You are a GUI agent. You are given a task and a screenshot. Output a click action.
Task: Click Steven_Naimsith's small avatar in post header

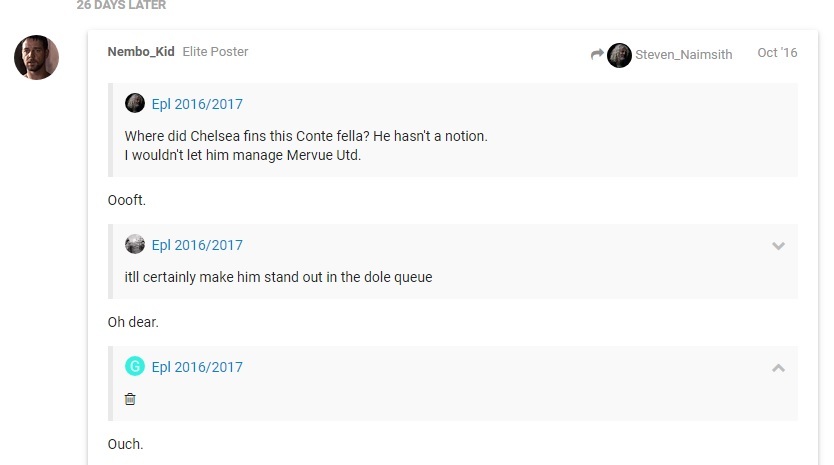(619, 55)
